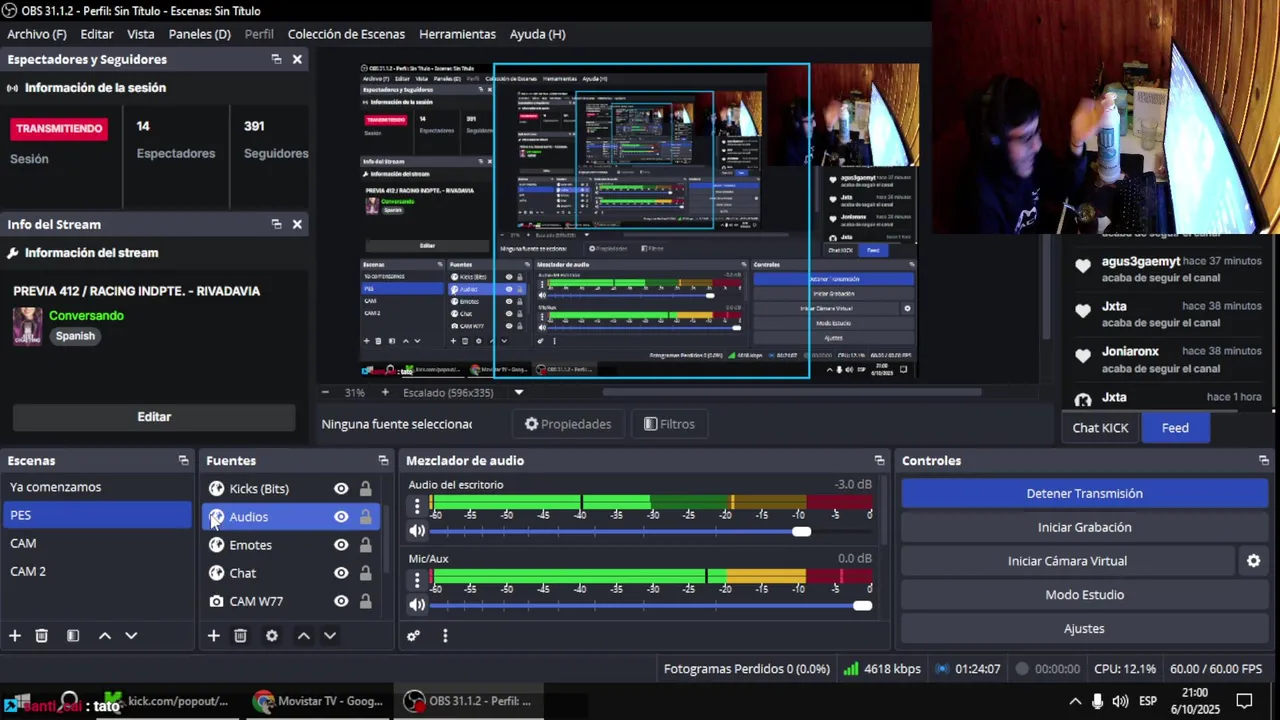The height and width of the screenshot is (720, 1280).
Task: Open the Ayuda (H) menu
Action: pyautogui.click(x=538, y=34)
